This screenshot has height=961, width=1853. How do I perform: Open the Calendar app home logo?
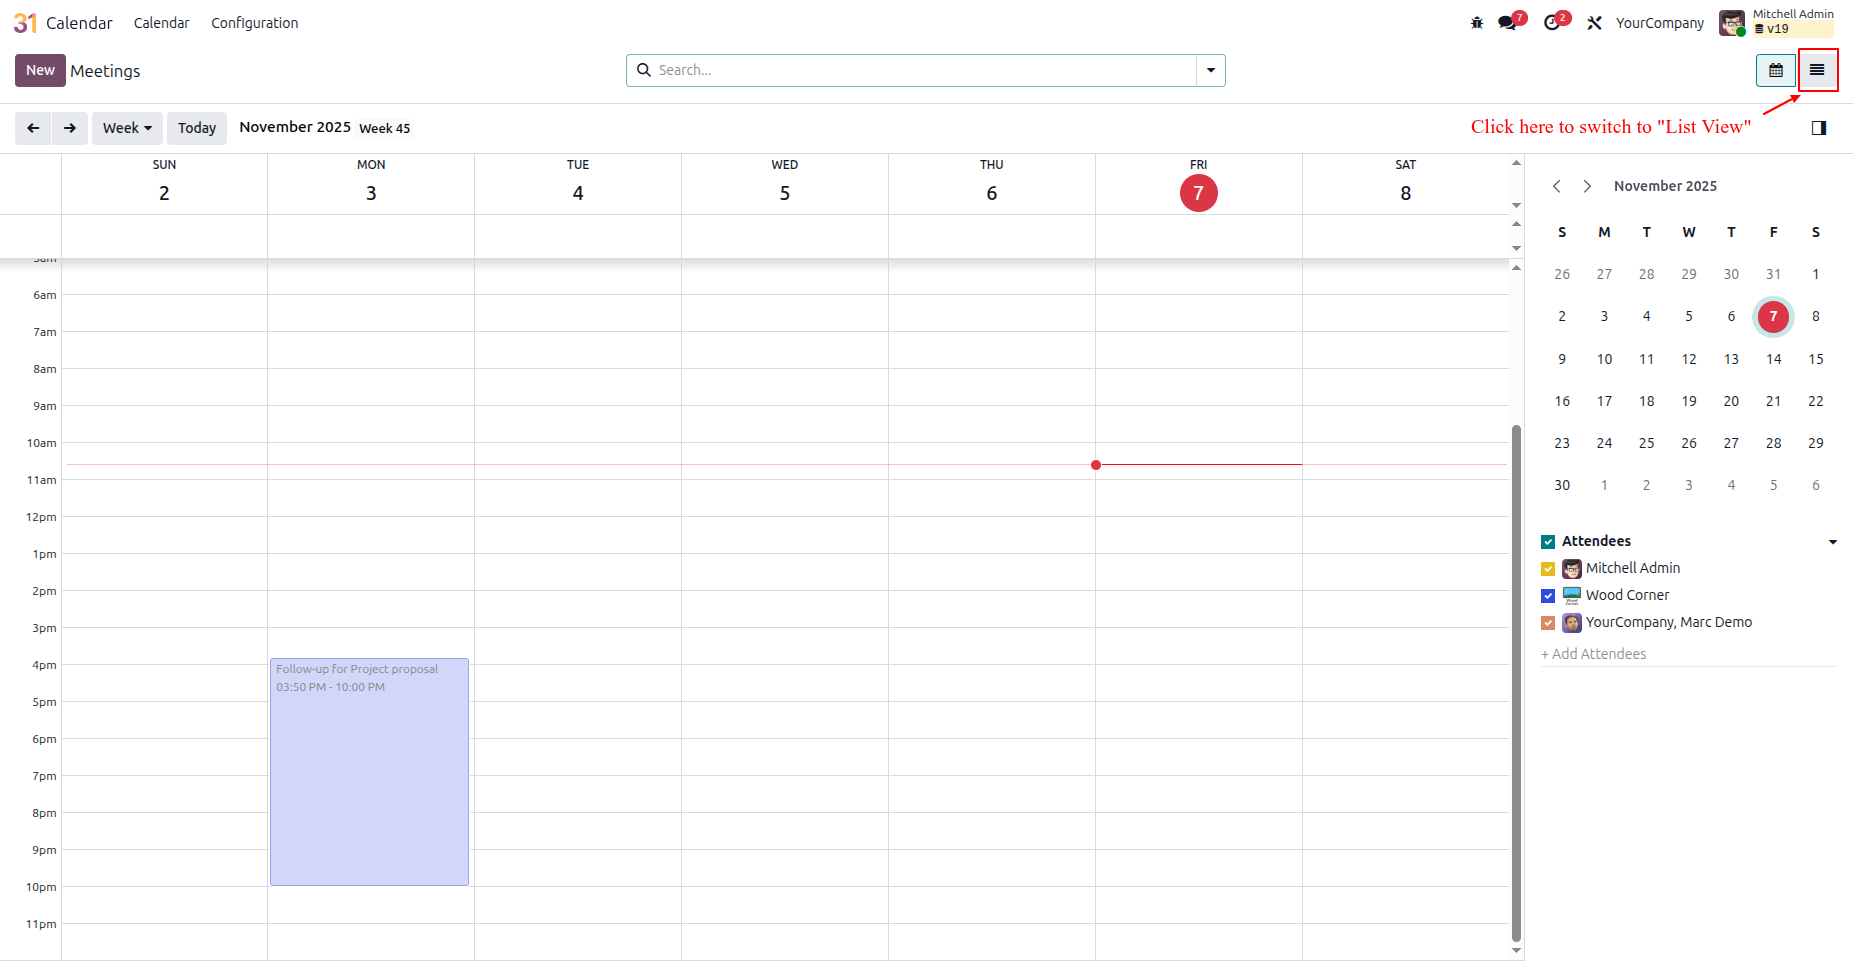coord(25,23)
